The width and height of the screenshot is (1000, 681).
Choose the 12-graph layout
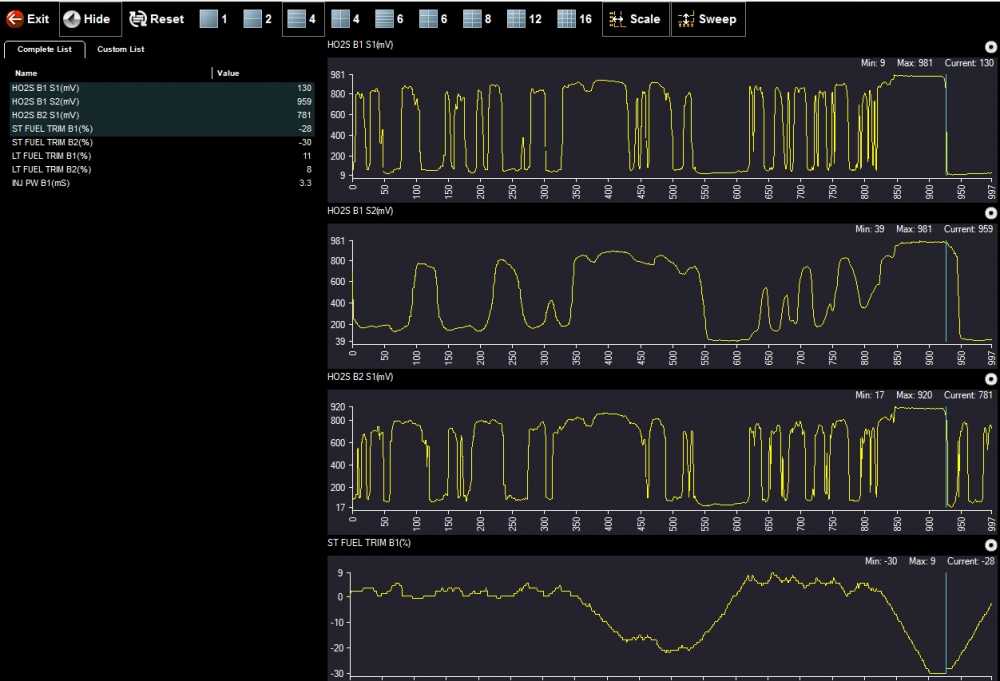pos(524,19)
